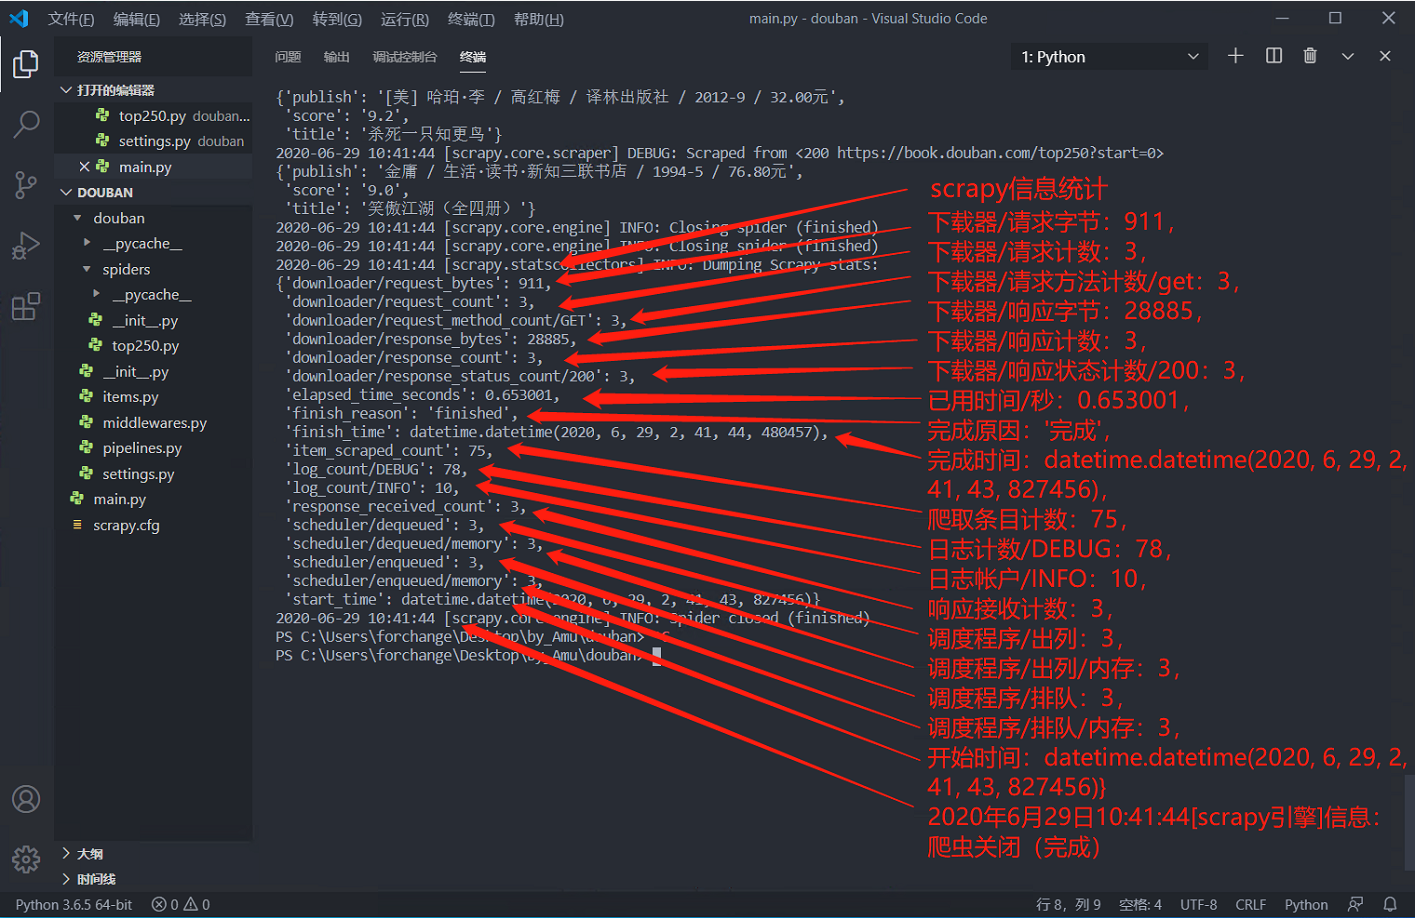This screenshot has width=1415, height=918.
Task: Click the terminal scrollbar thumb
Action: point(1409,822)
